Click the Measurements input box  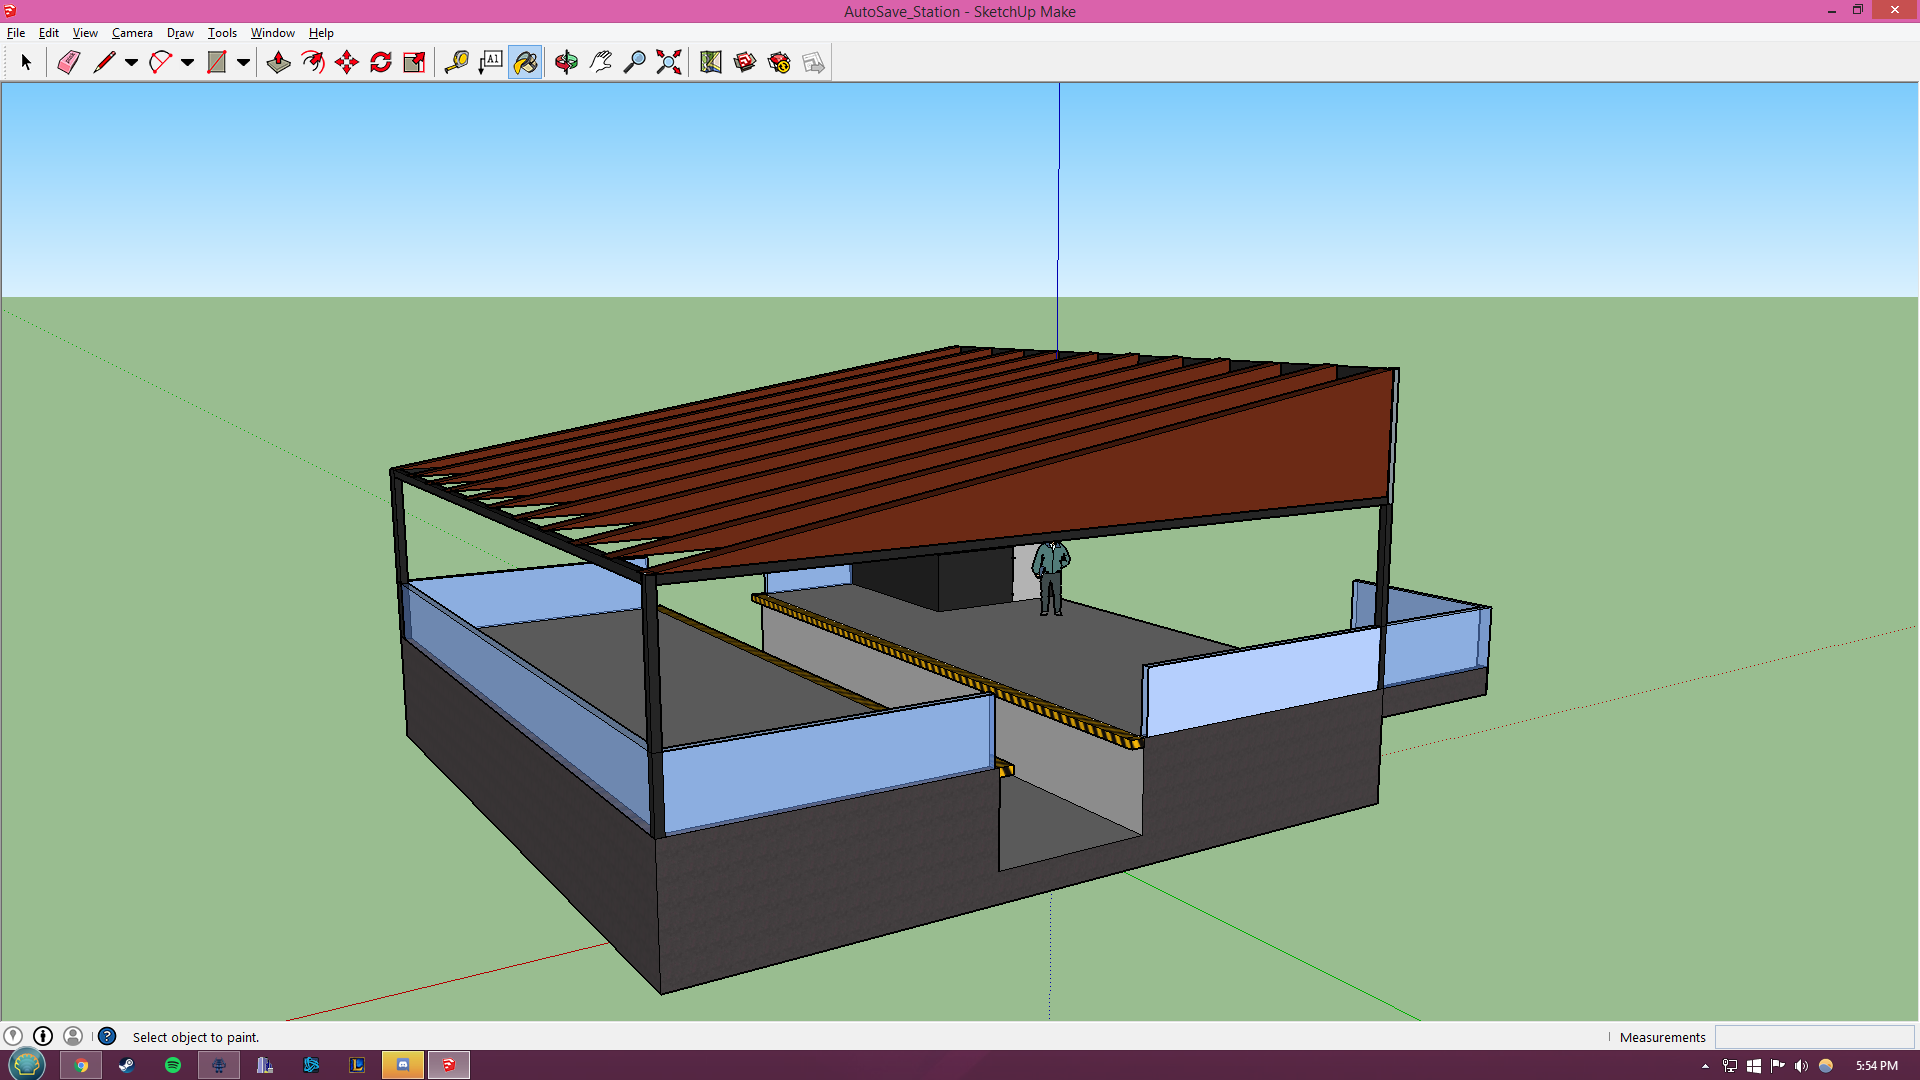click(1813, 1037)
